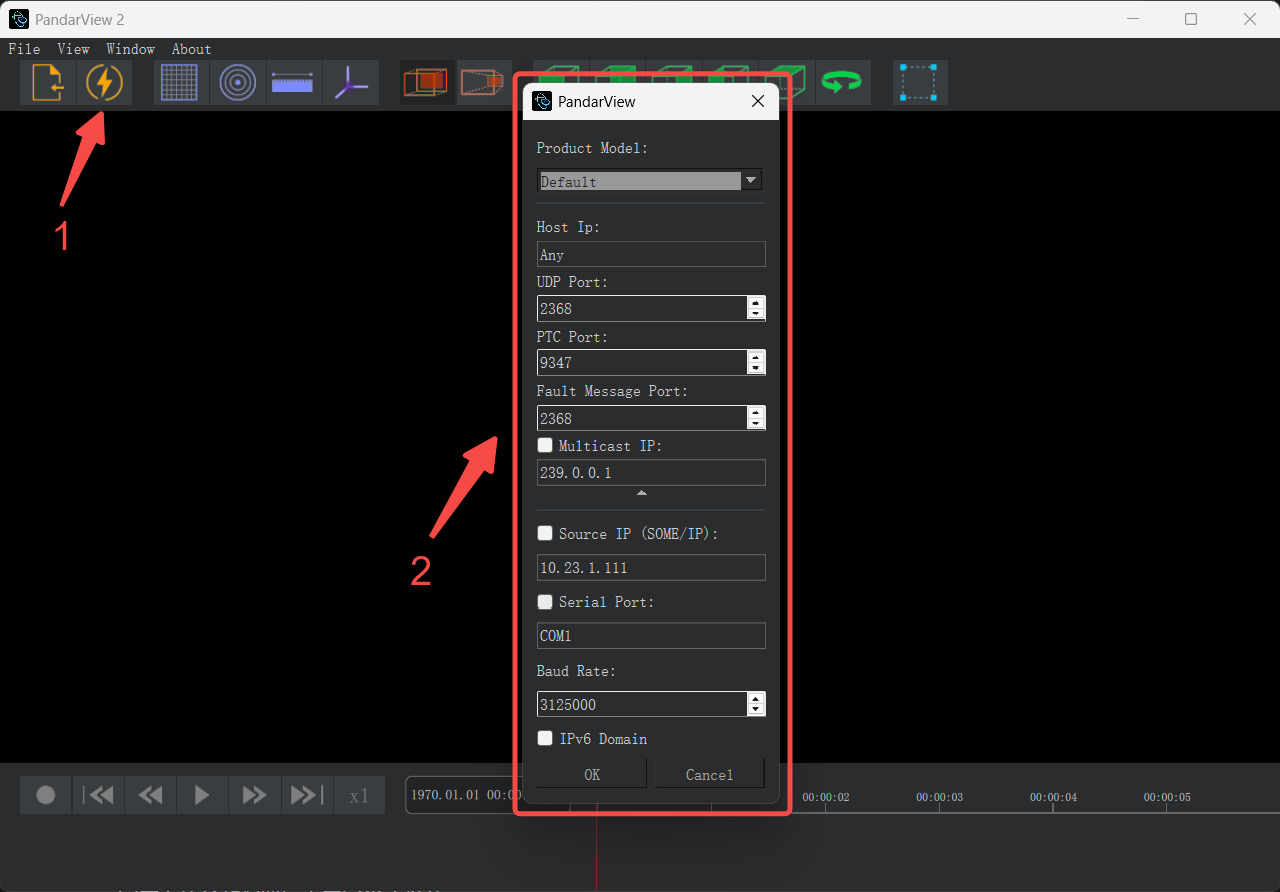1280x892 pixels.
Task: Select the dashed rectangle selection tool
Action: point(919,83)
